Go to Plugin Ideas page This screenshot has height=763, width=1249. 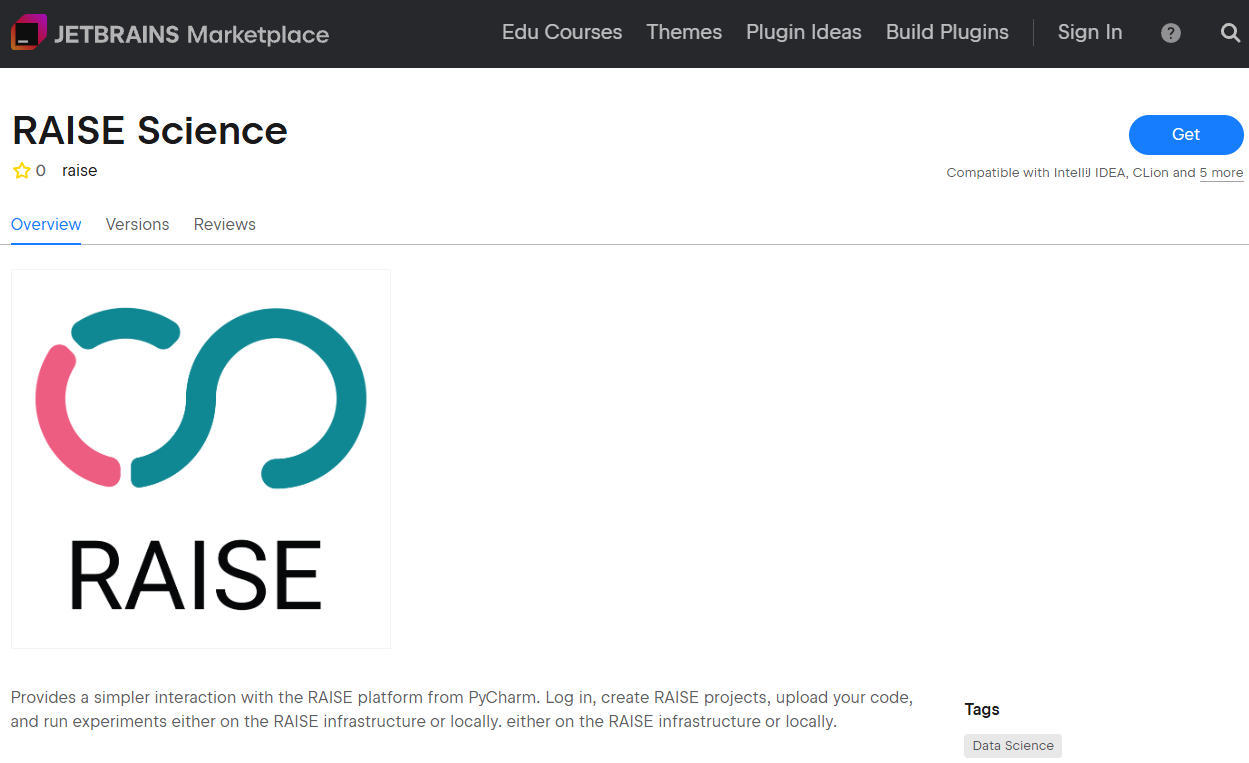pyautogui.click(x=804, y=32)
